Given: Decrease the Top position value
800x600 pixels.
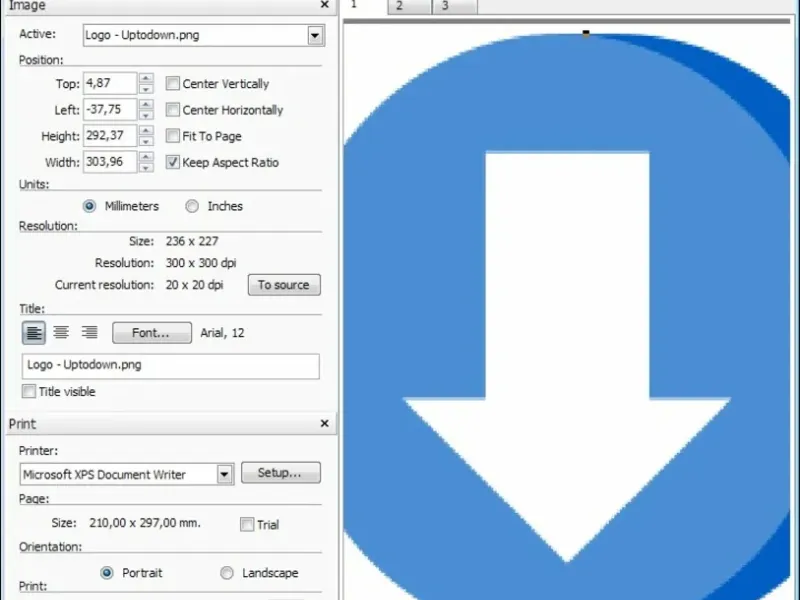Looking at the screenshot, I should tap(146, 89).
